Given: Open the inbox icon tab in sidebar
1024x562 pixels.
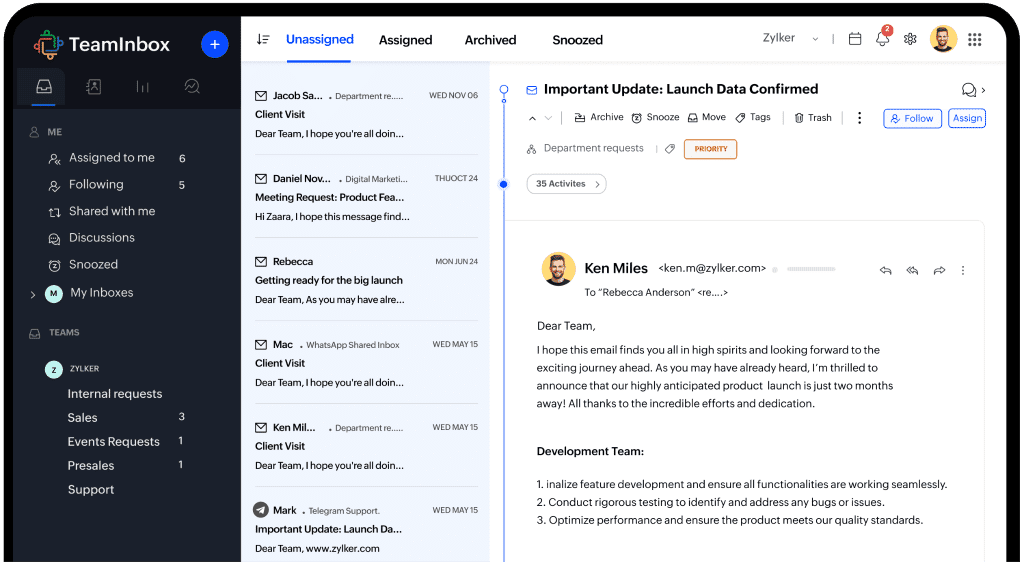Looking at the screenshot, I should point(44,87).
